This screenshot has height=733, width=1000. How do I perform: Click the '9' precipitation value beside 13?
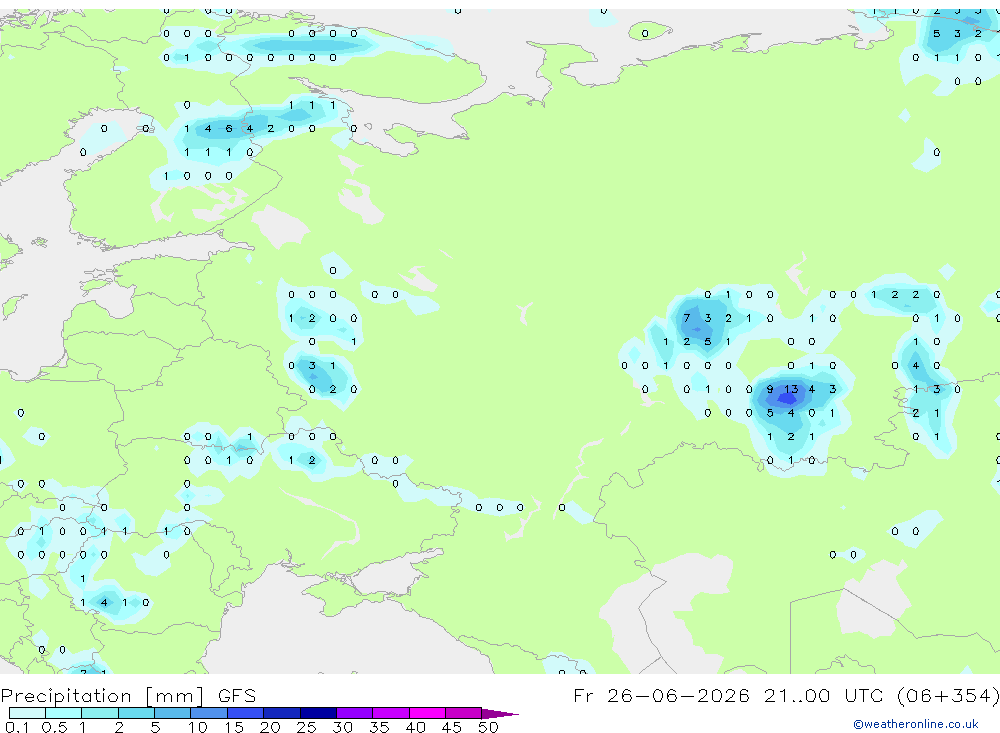[770, 389]
